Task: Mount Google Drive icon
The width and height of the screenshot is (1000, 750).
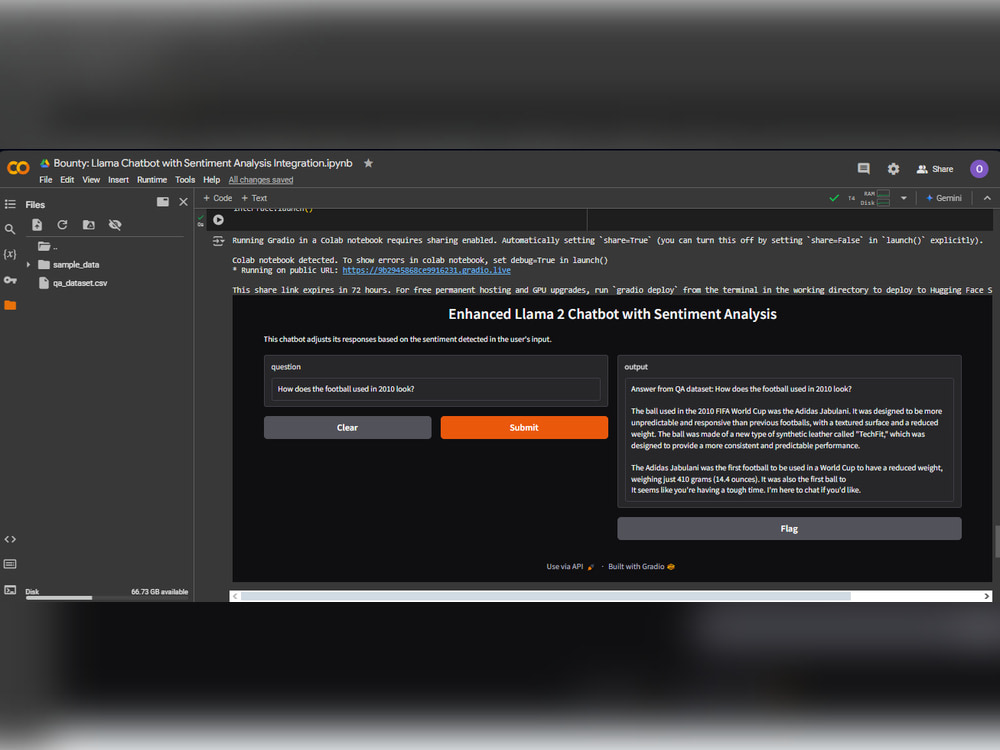Action: coord(89,224)
